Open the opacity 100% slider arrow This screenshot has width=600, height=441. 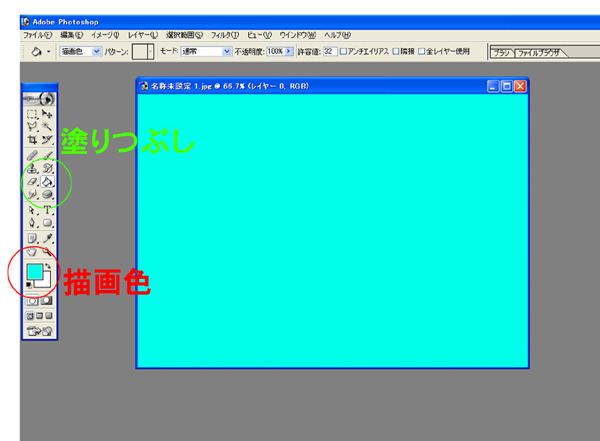(289, 51)
